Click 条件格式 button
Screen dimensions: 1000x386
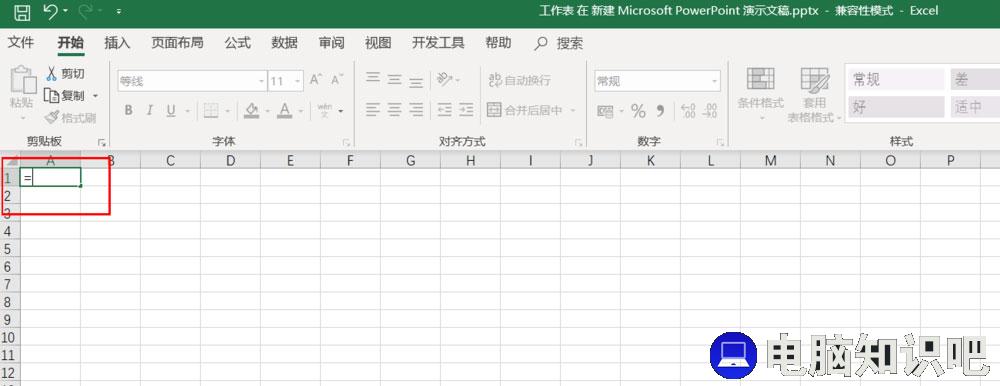(x=761, y=93)
